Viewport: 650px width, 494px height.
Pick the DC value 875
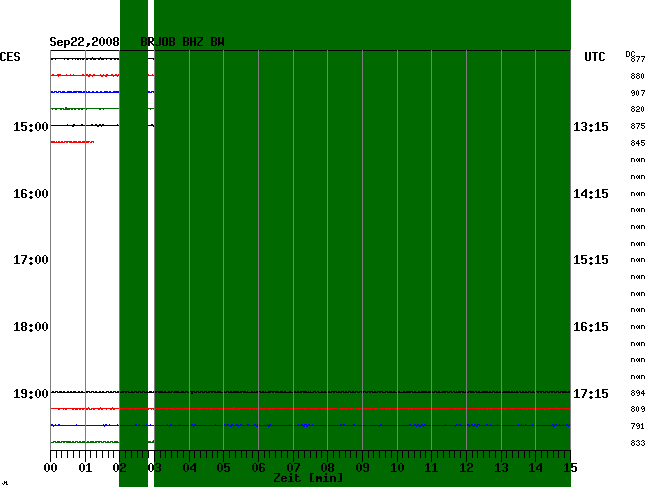[638, 126]
